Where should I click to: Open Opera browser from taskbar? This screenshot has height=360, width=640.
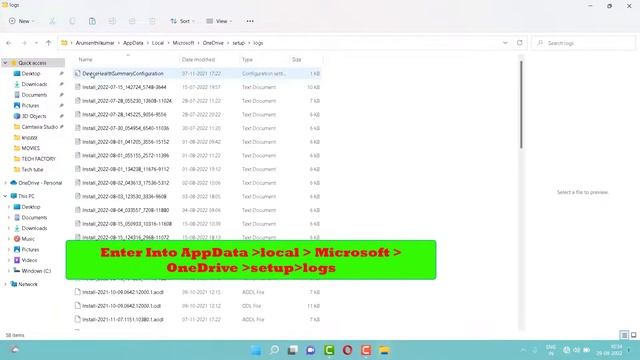coord(348,350)
